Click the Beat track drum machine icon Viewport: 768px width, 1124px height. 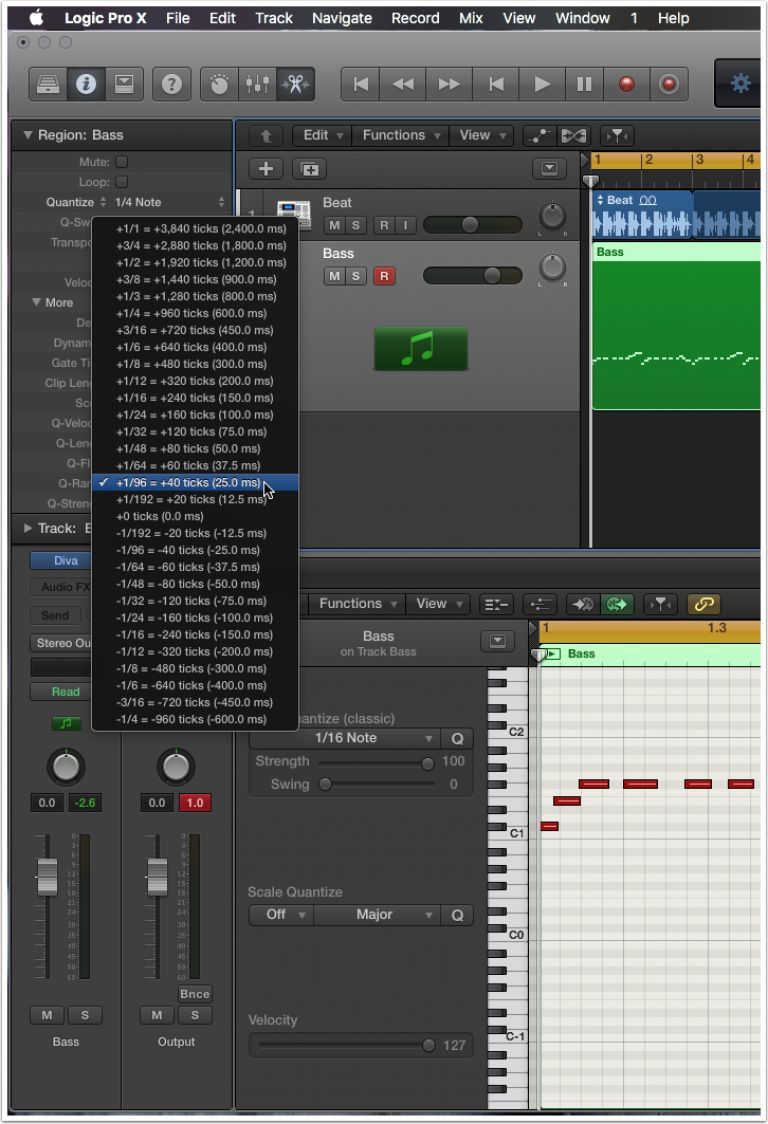[294, 214]
